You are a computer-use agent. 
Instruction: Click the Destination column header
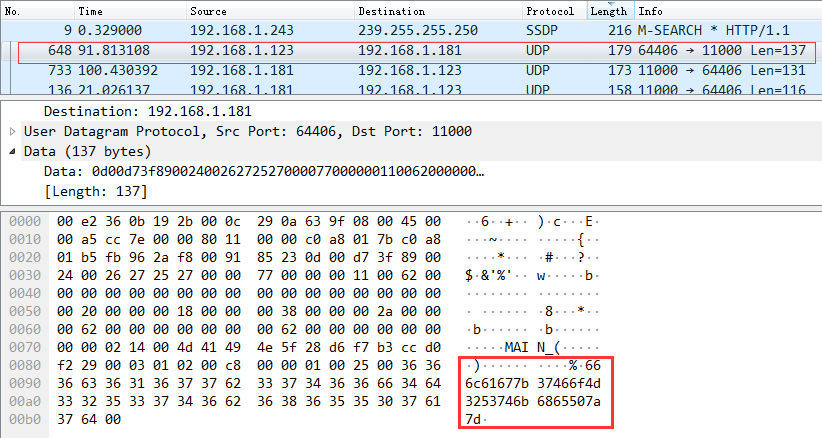pos(391,11)
